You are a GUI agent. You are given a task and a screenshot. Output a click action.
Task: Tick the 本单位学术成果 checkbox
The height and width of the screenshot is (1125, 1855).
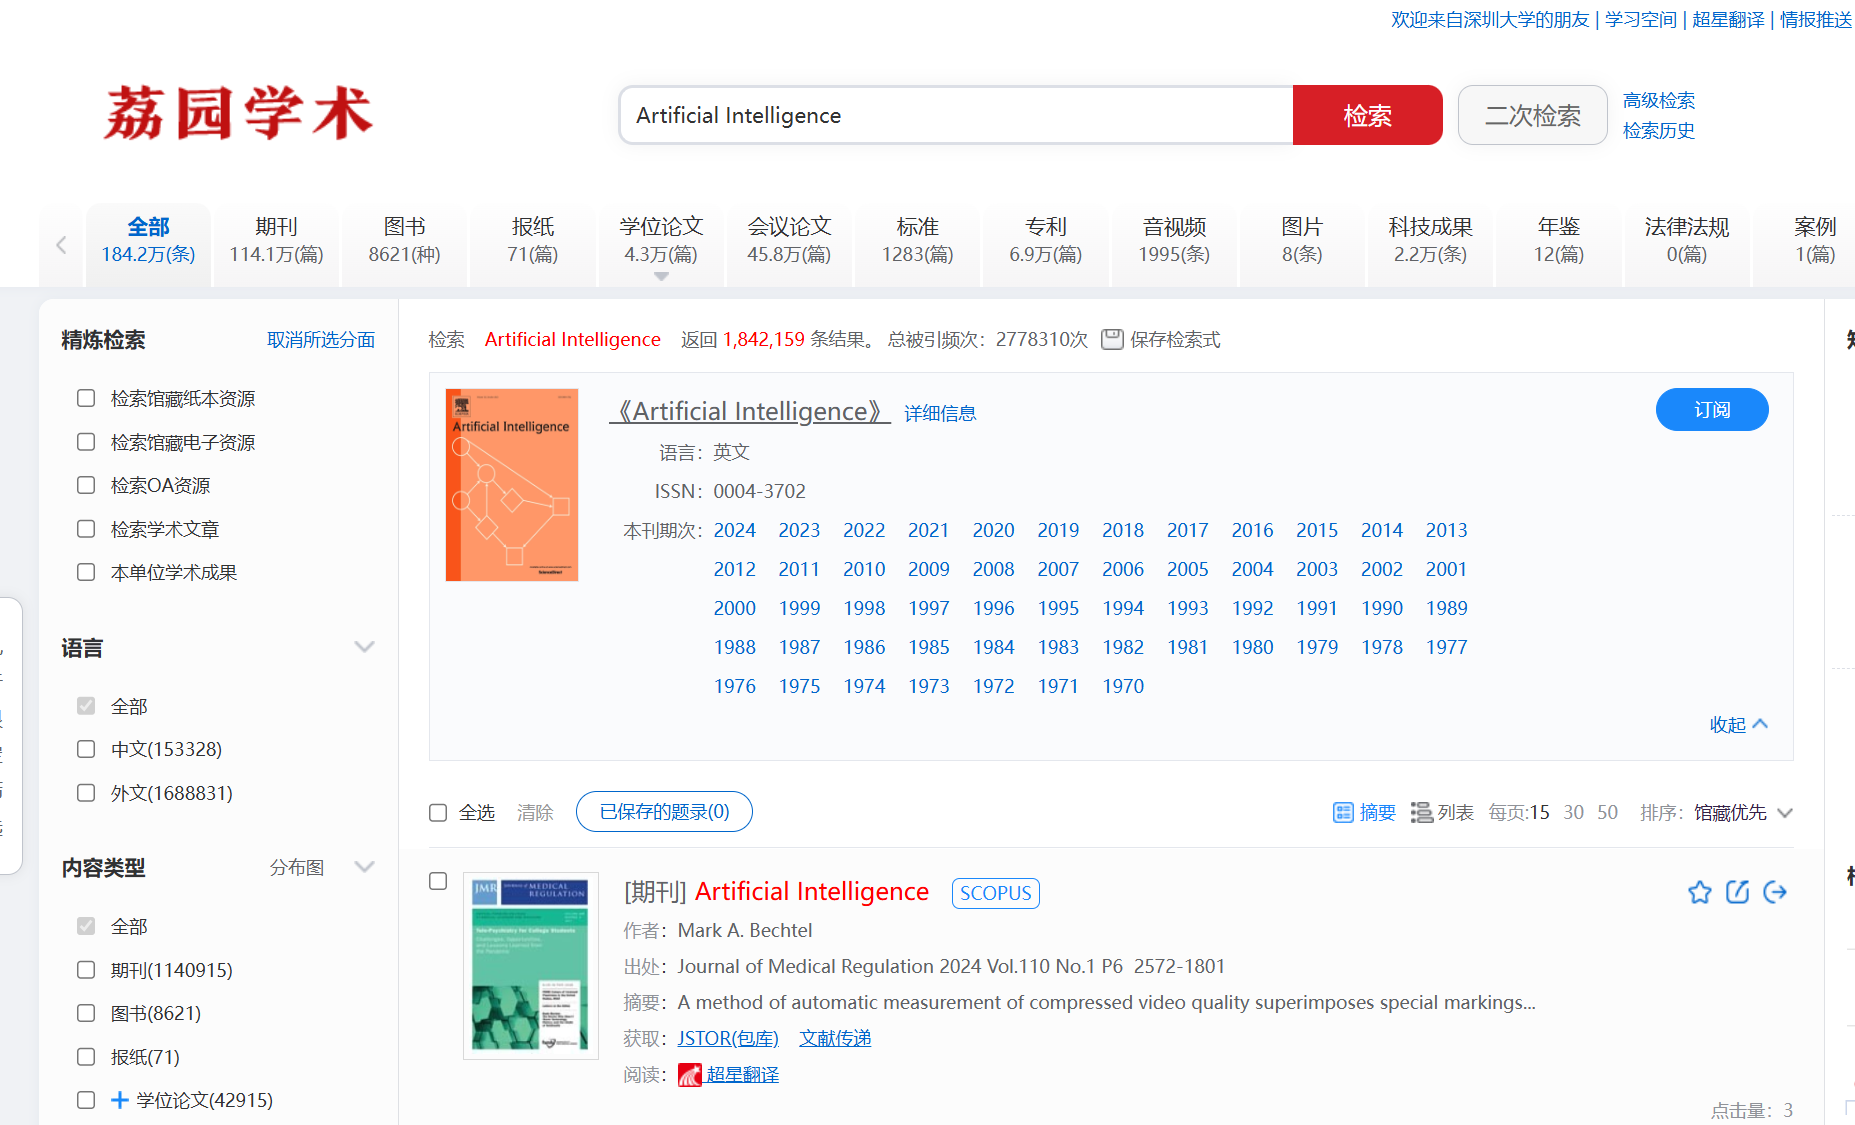[x=86, y=572]
